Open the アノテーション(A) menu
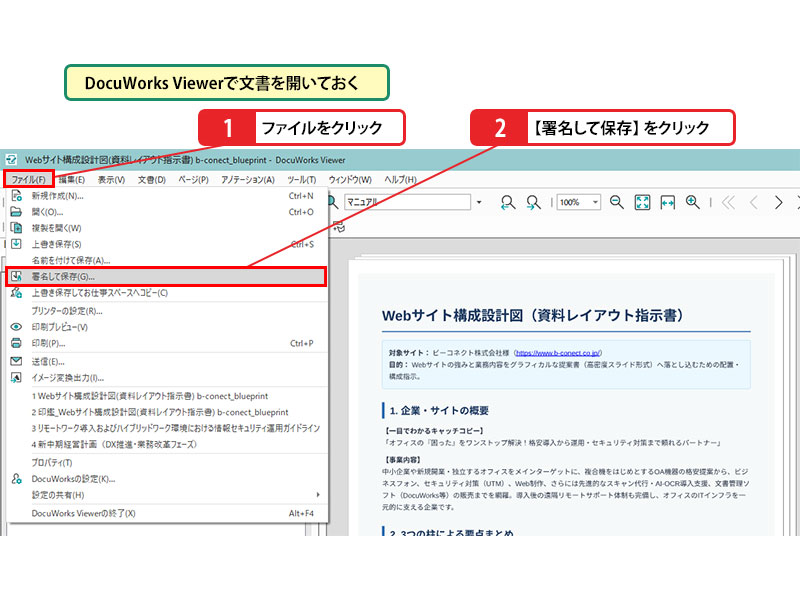This screenshot has height=600, width=800. [247, 180]
